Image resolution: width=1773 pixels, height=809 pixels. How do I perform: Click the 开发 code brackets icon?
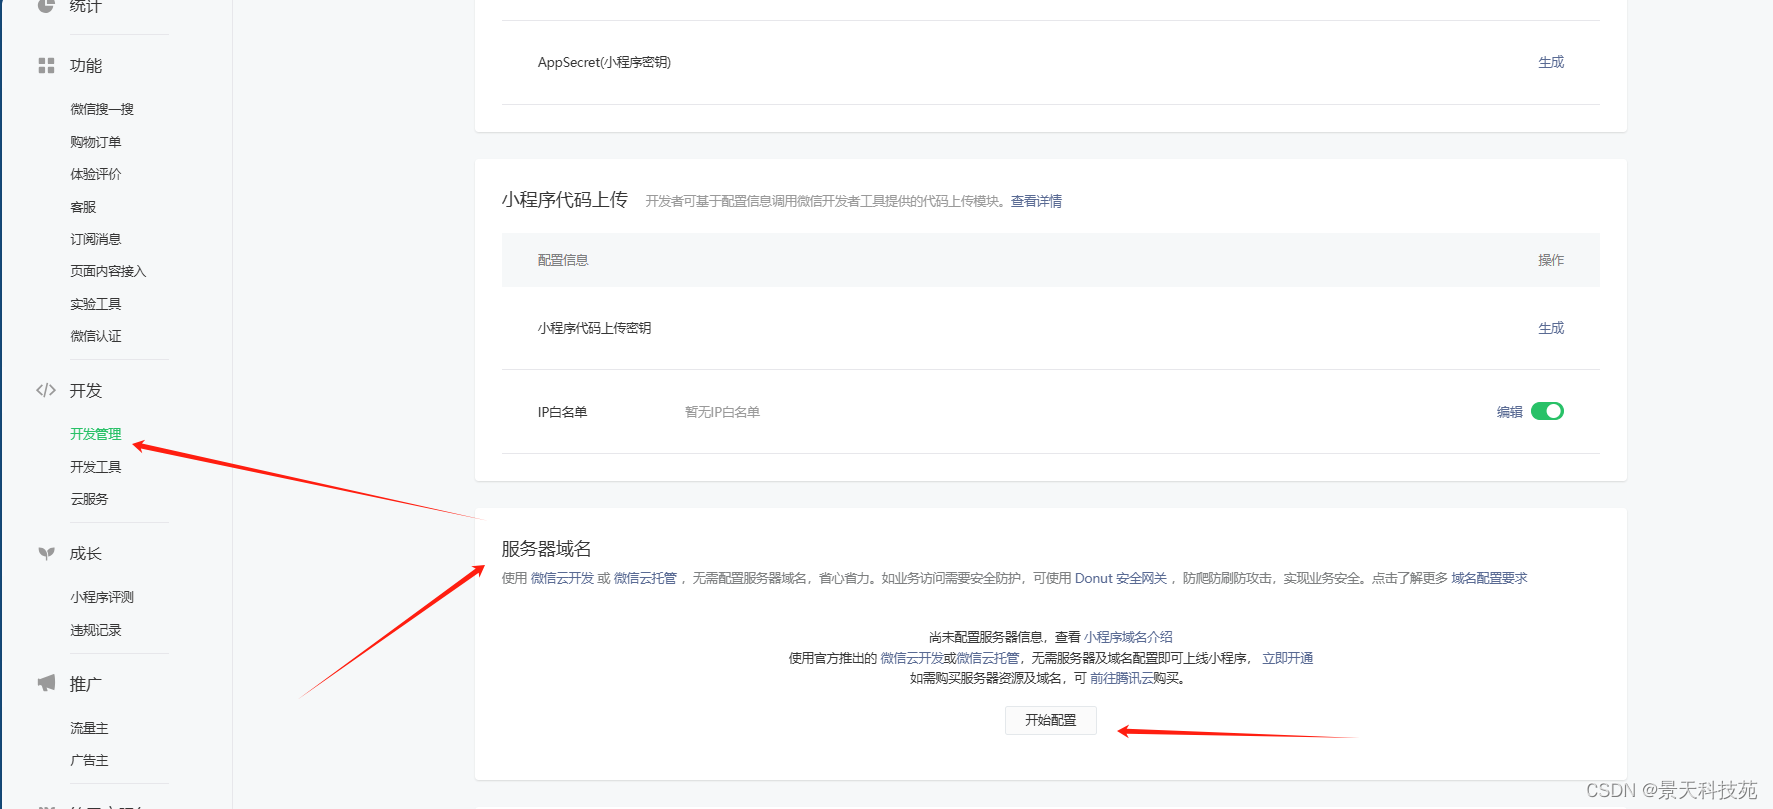(46, 391)
